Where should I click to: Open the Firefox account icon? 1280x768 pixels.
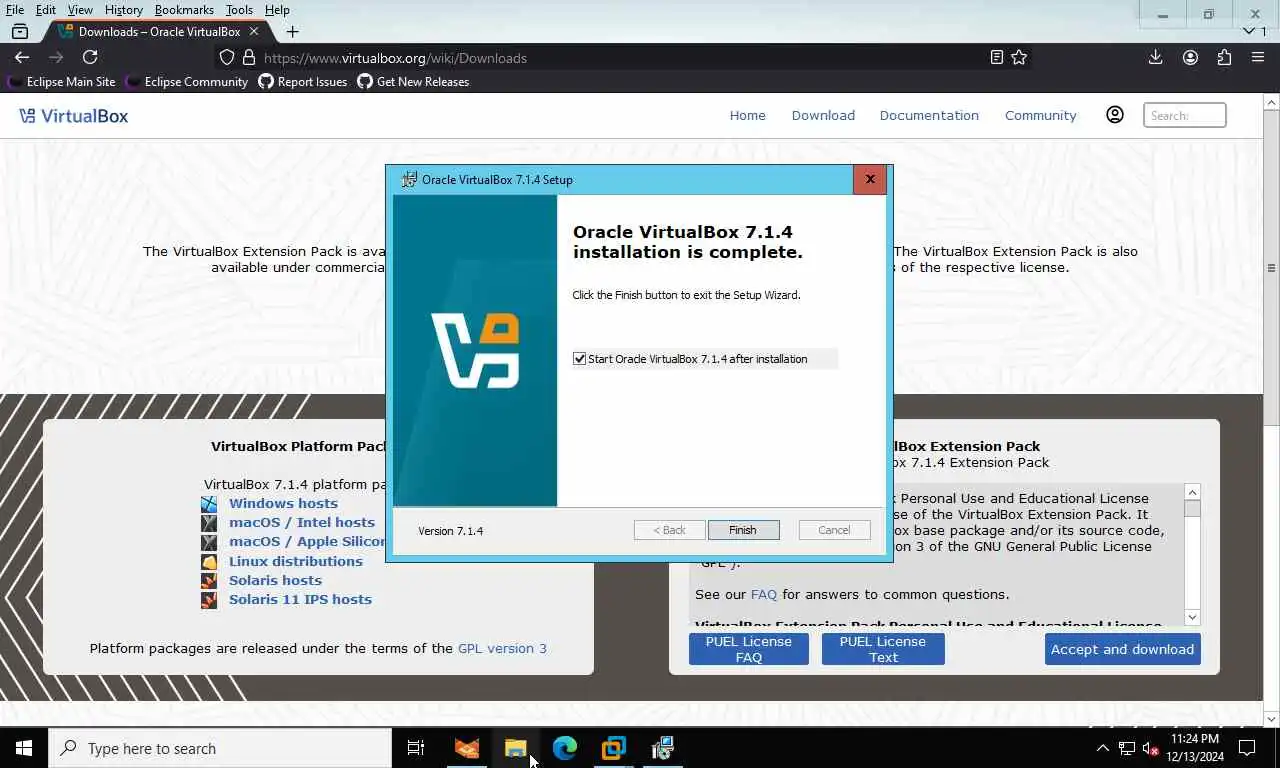pyautogui.click(x=1190, y=58)
